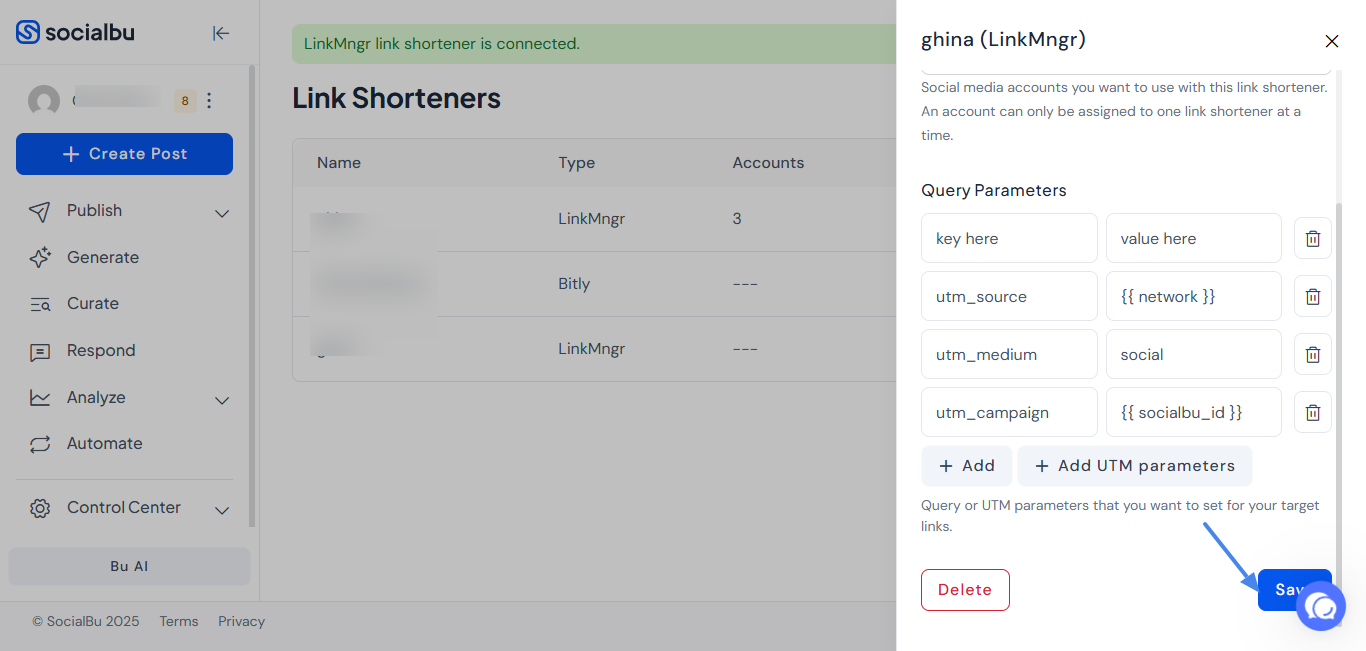
Task: Open the account options three-dot menu
Action: pyautogui.click(x=209, y=100)
